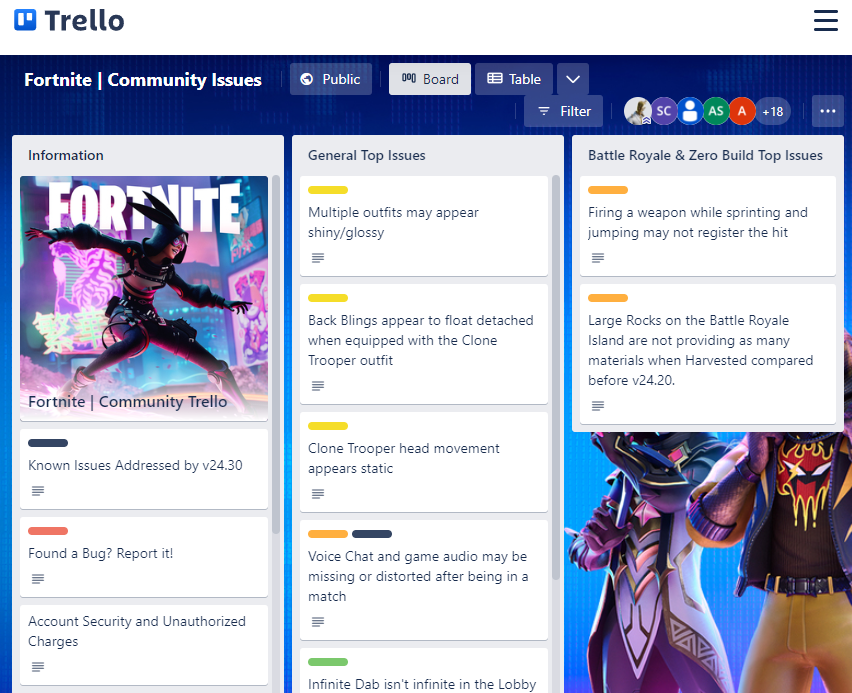Viewport: 852px width, 693px height.
Task: Click description icon on Firing a weapon card
Action: 598,258
